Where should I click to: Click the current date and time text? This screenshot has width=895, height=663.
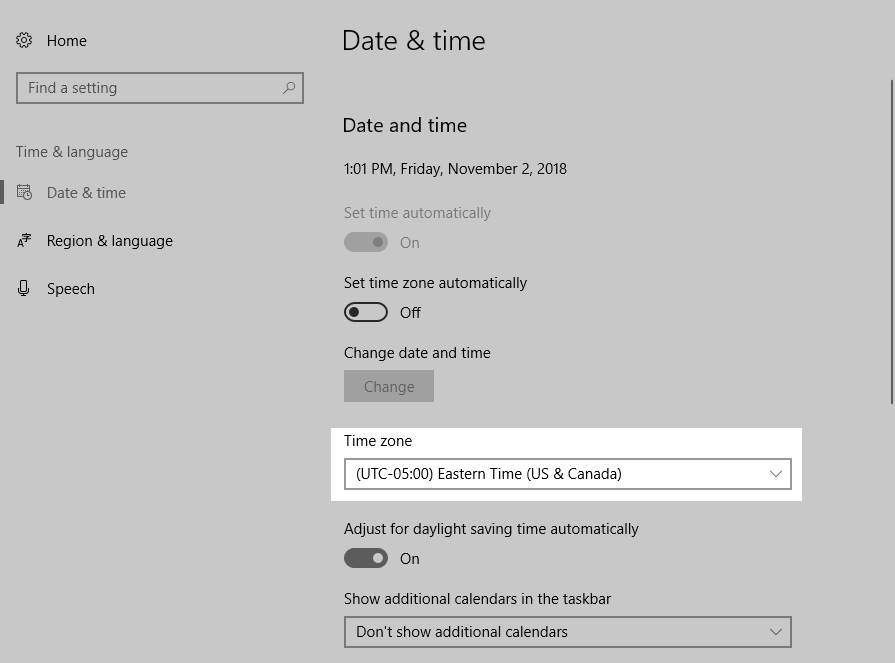pos(455,169)
